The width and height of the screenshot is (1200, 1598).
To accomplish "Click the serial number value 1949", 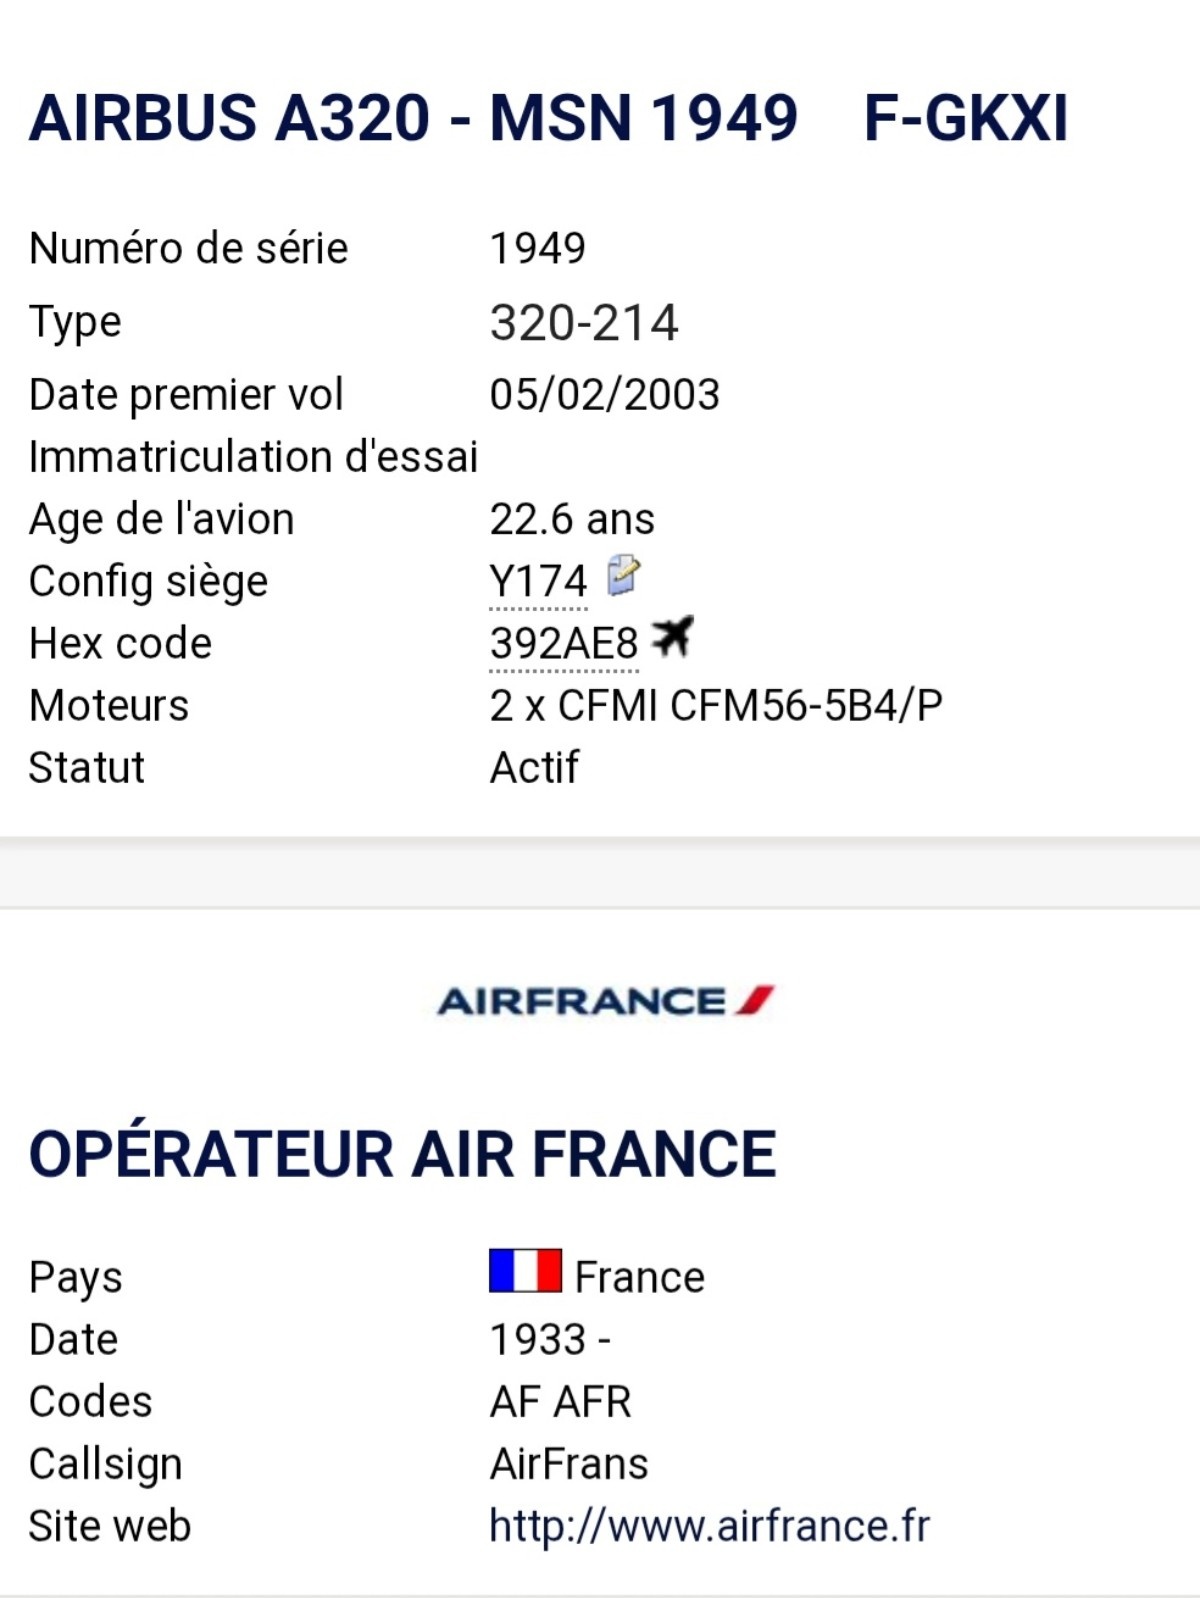I will click(537, 249).
